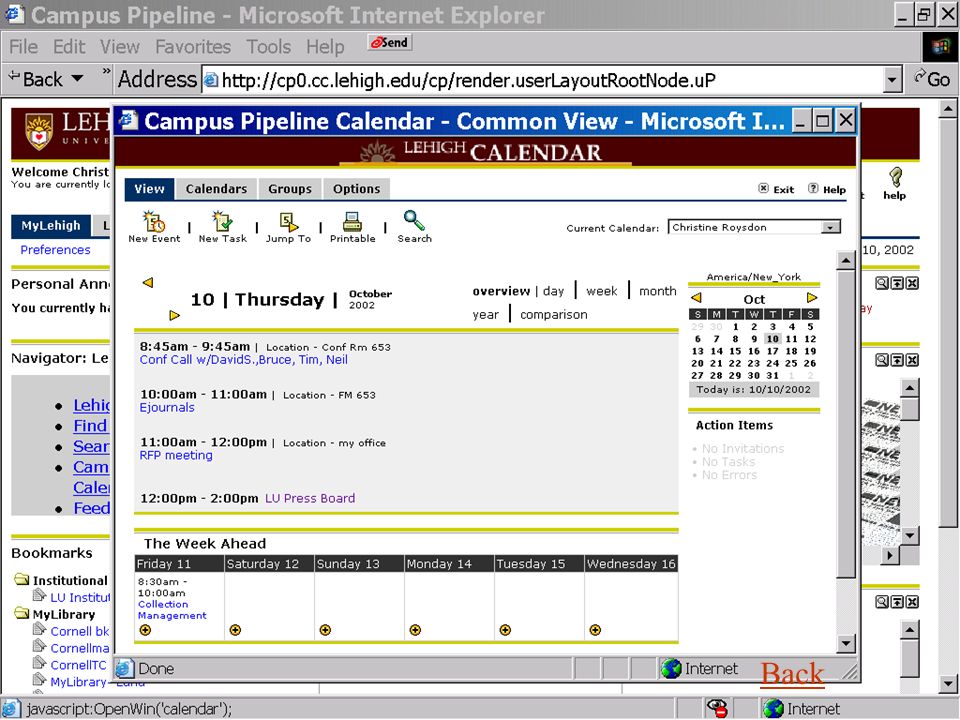
Task: Add event on Saturday 12
Action: pyautogui.click(x=235, y=630)
